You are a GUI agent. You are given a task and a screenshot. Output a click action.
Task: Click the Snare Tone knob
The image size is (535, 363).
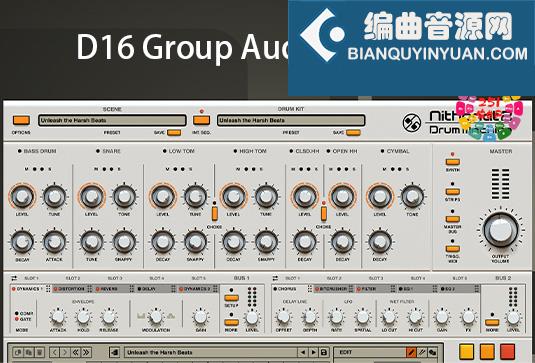click(x=124, y=197)
